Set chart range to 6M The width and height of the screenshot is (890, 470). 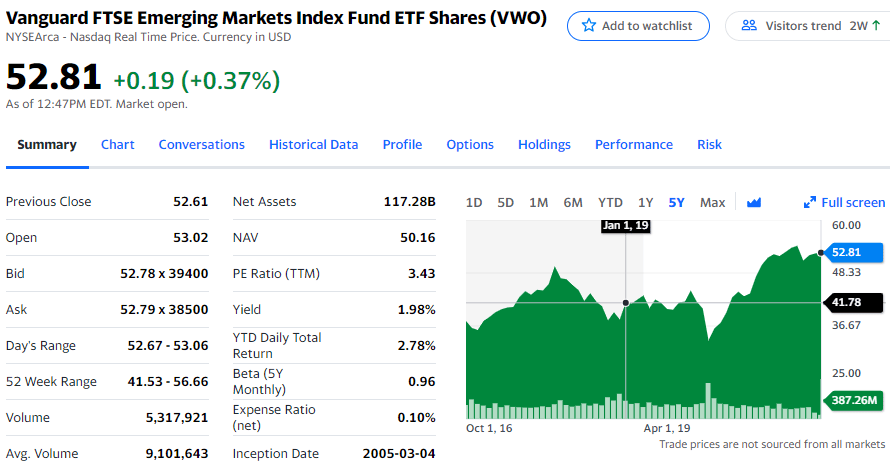tap(573, 202)
